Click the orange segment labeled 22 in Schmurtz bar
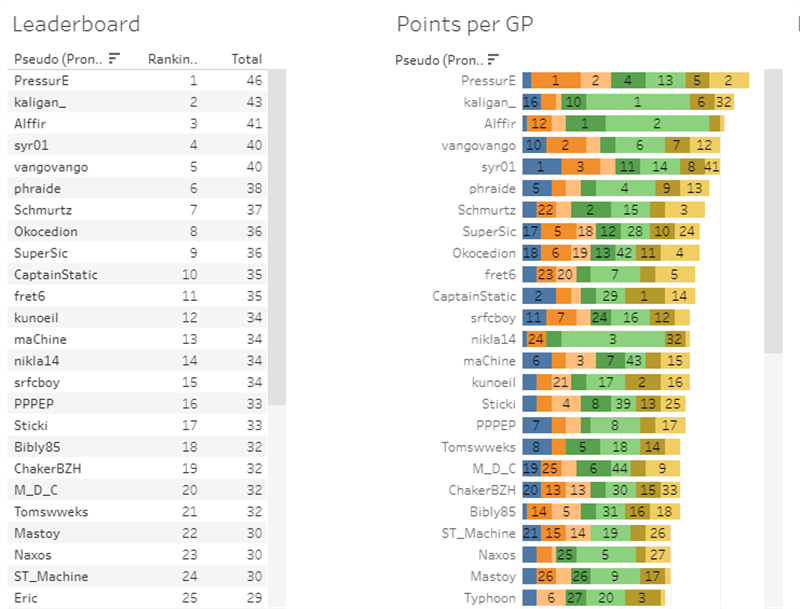 tap(545, 210)
